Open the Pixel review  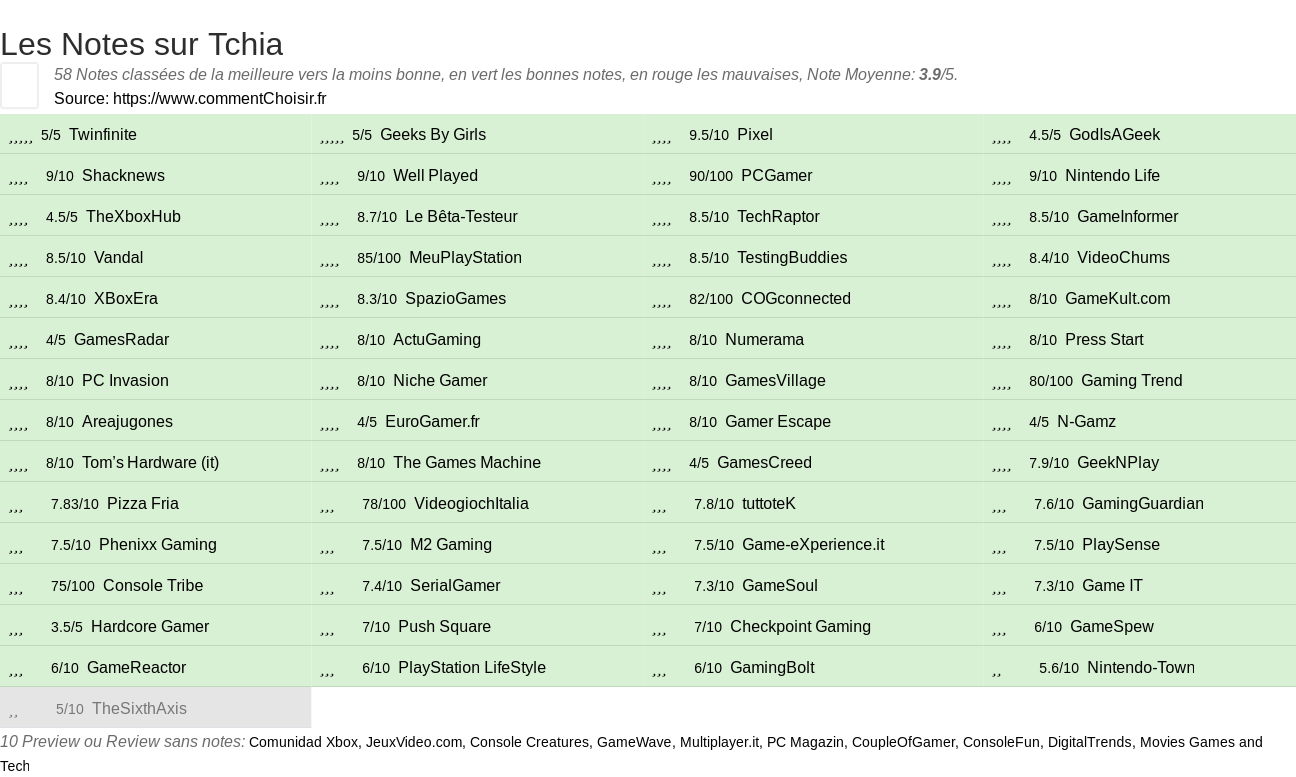point(755,134)
